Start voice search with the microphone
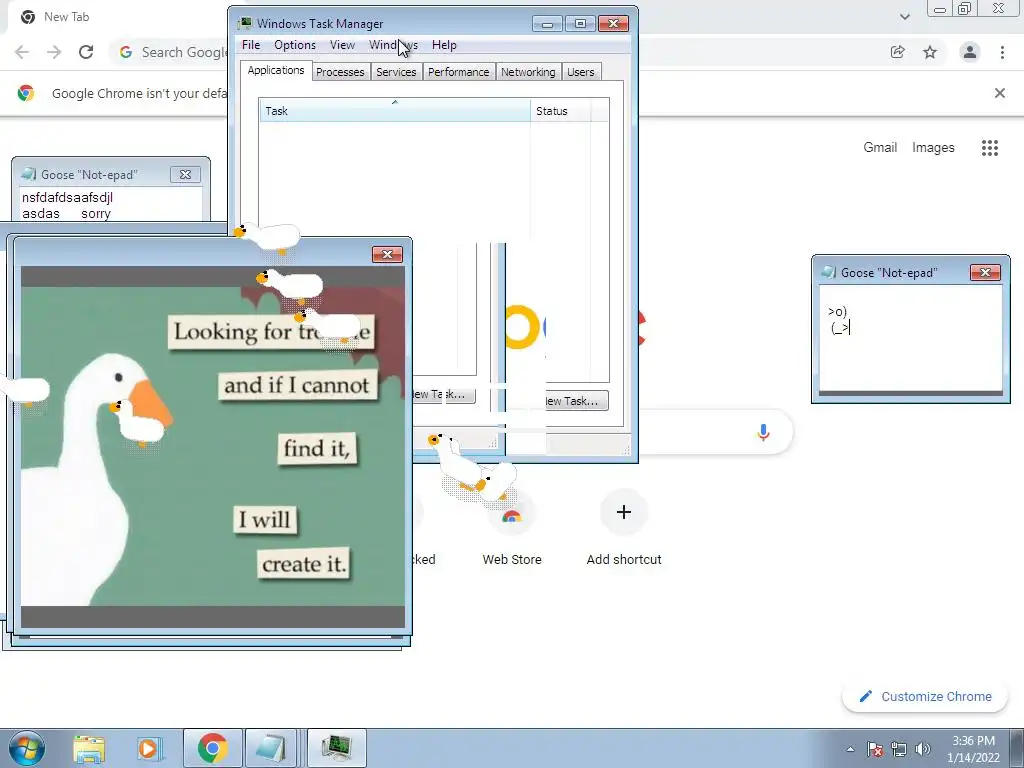The image size is (1024, 768). click(x=763, y=432)
